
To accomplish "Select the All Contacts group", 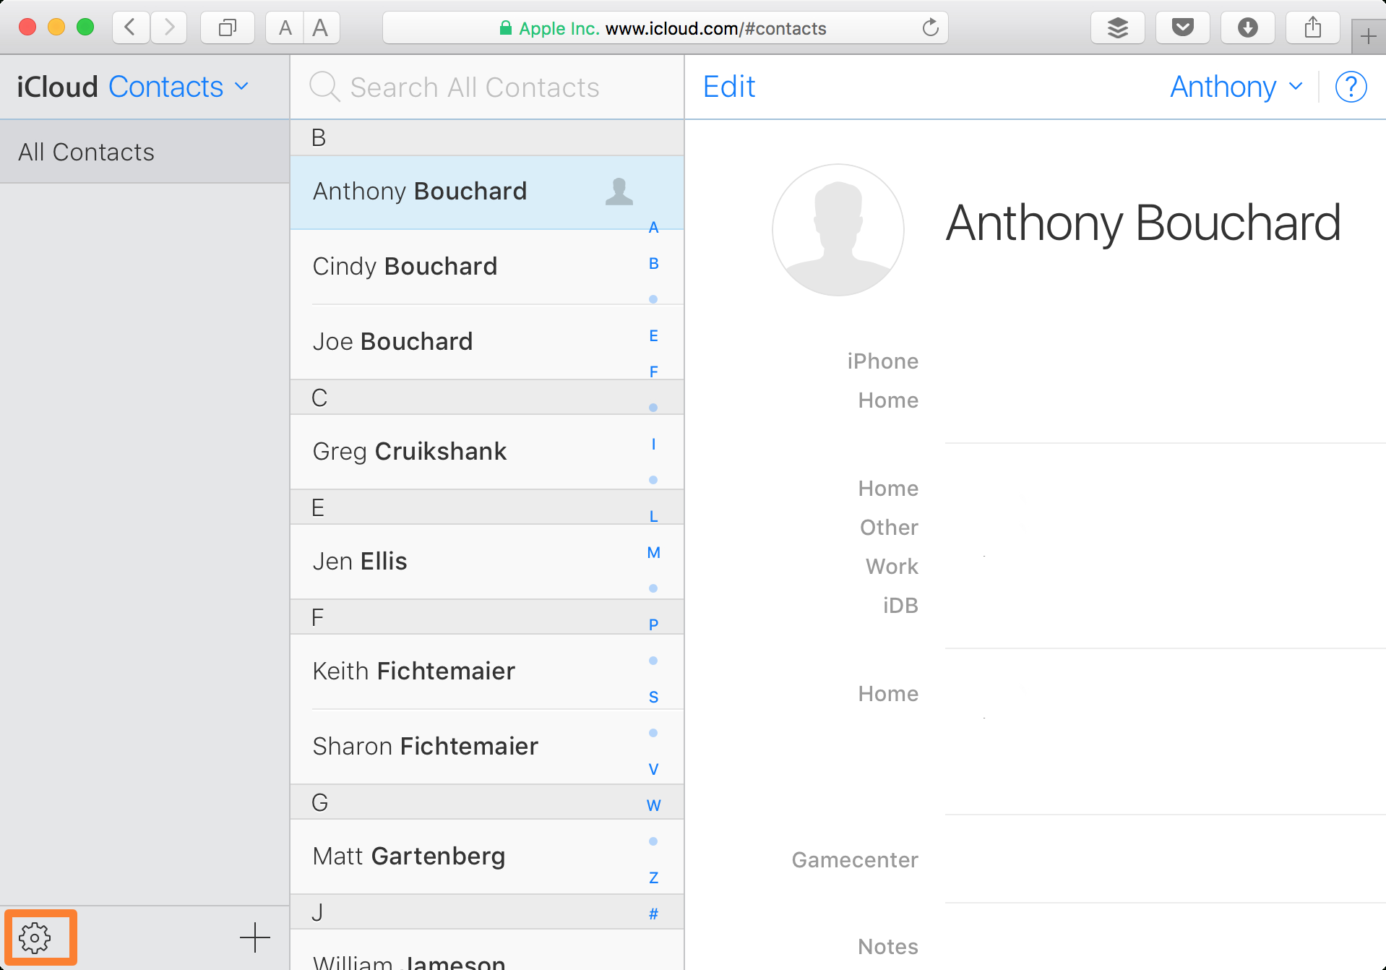I will [86, 151].
